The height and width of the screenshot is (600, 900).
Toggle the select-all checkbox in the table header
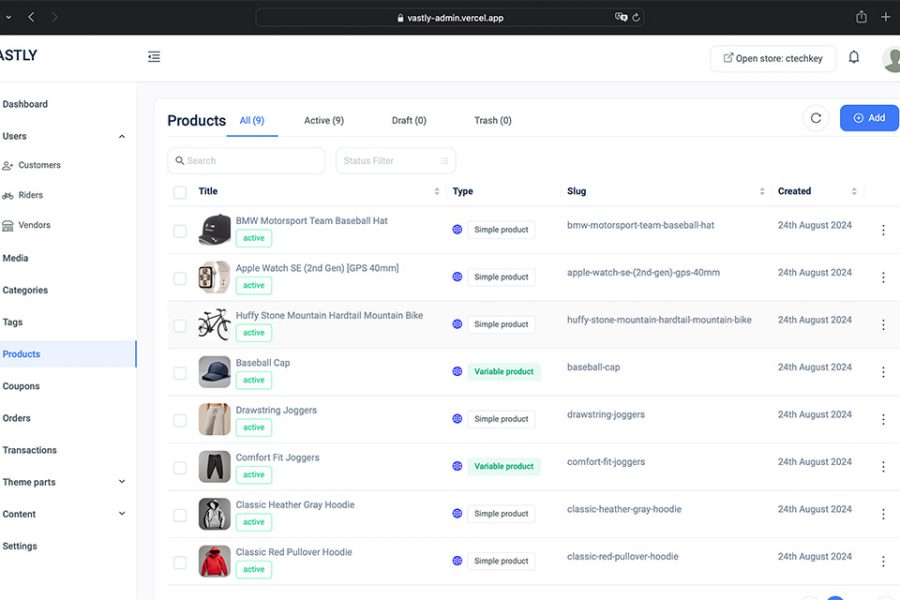[180, 192]
